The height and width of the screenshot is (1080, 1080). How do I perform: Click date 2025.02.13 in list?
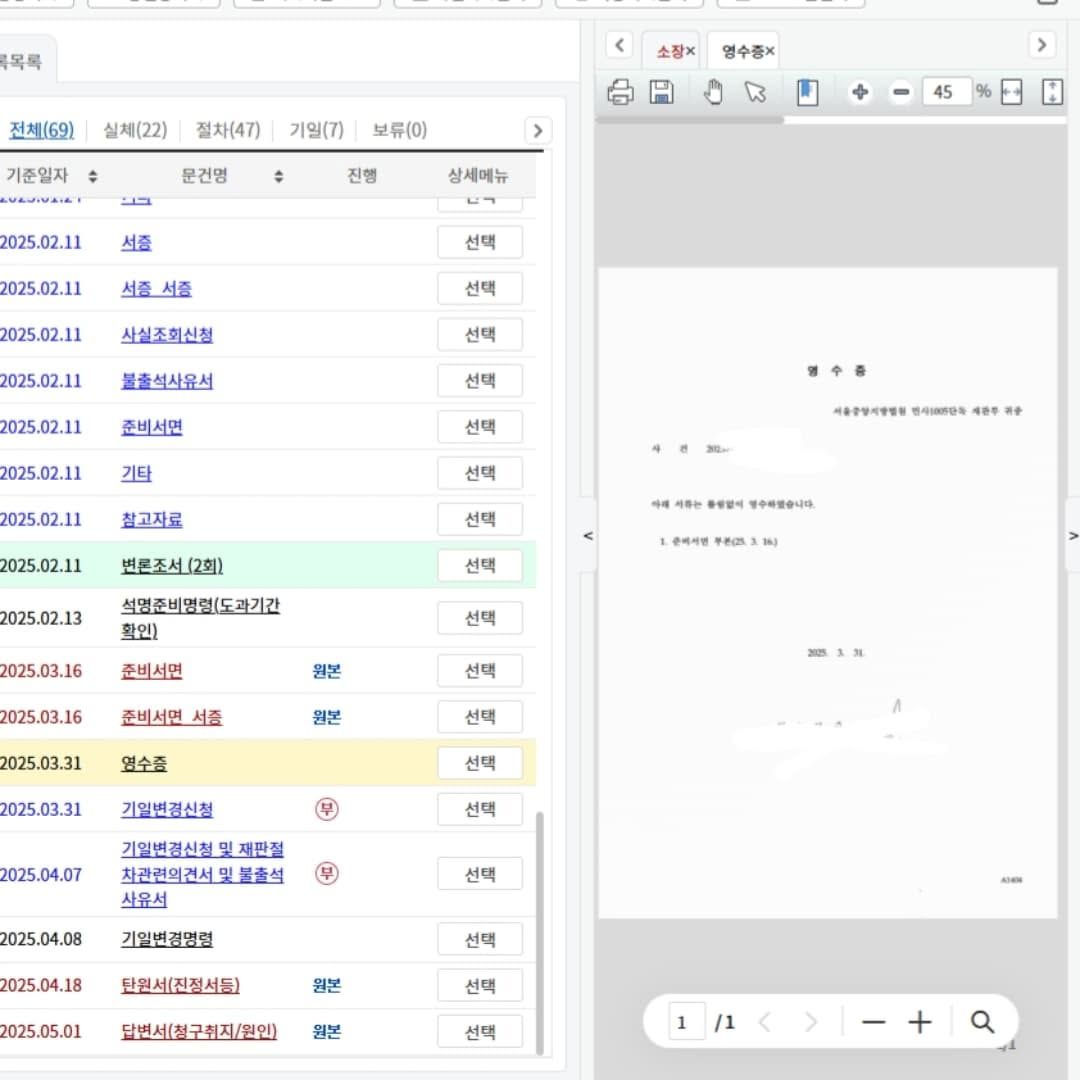[41, 618]
